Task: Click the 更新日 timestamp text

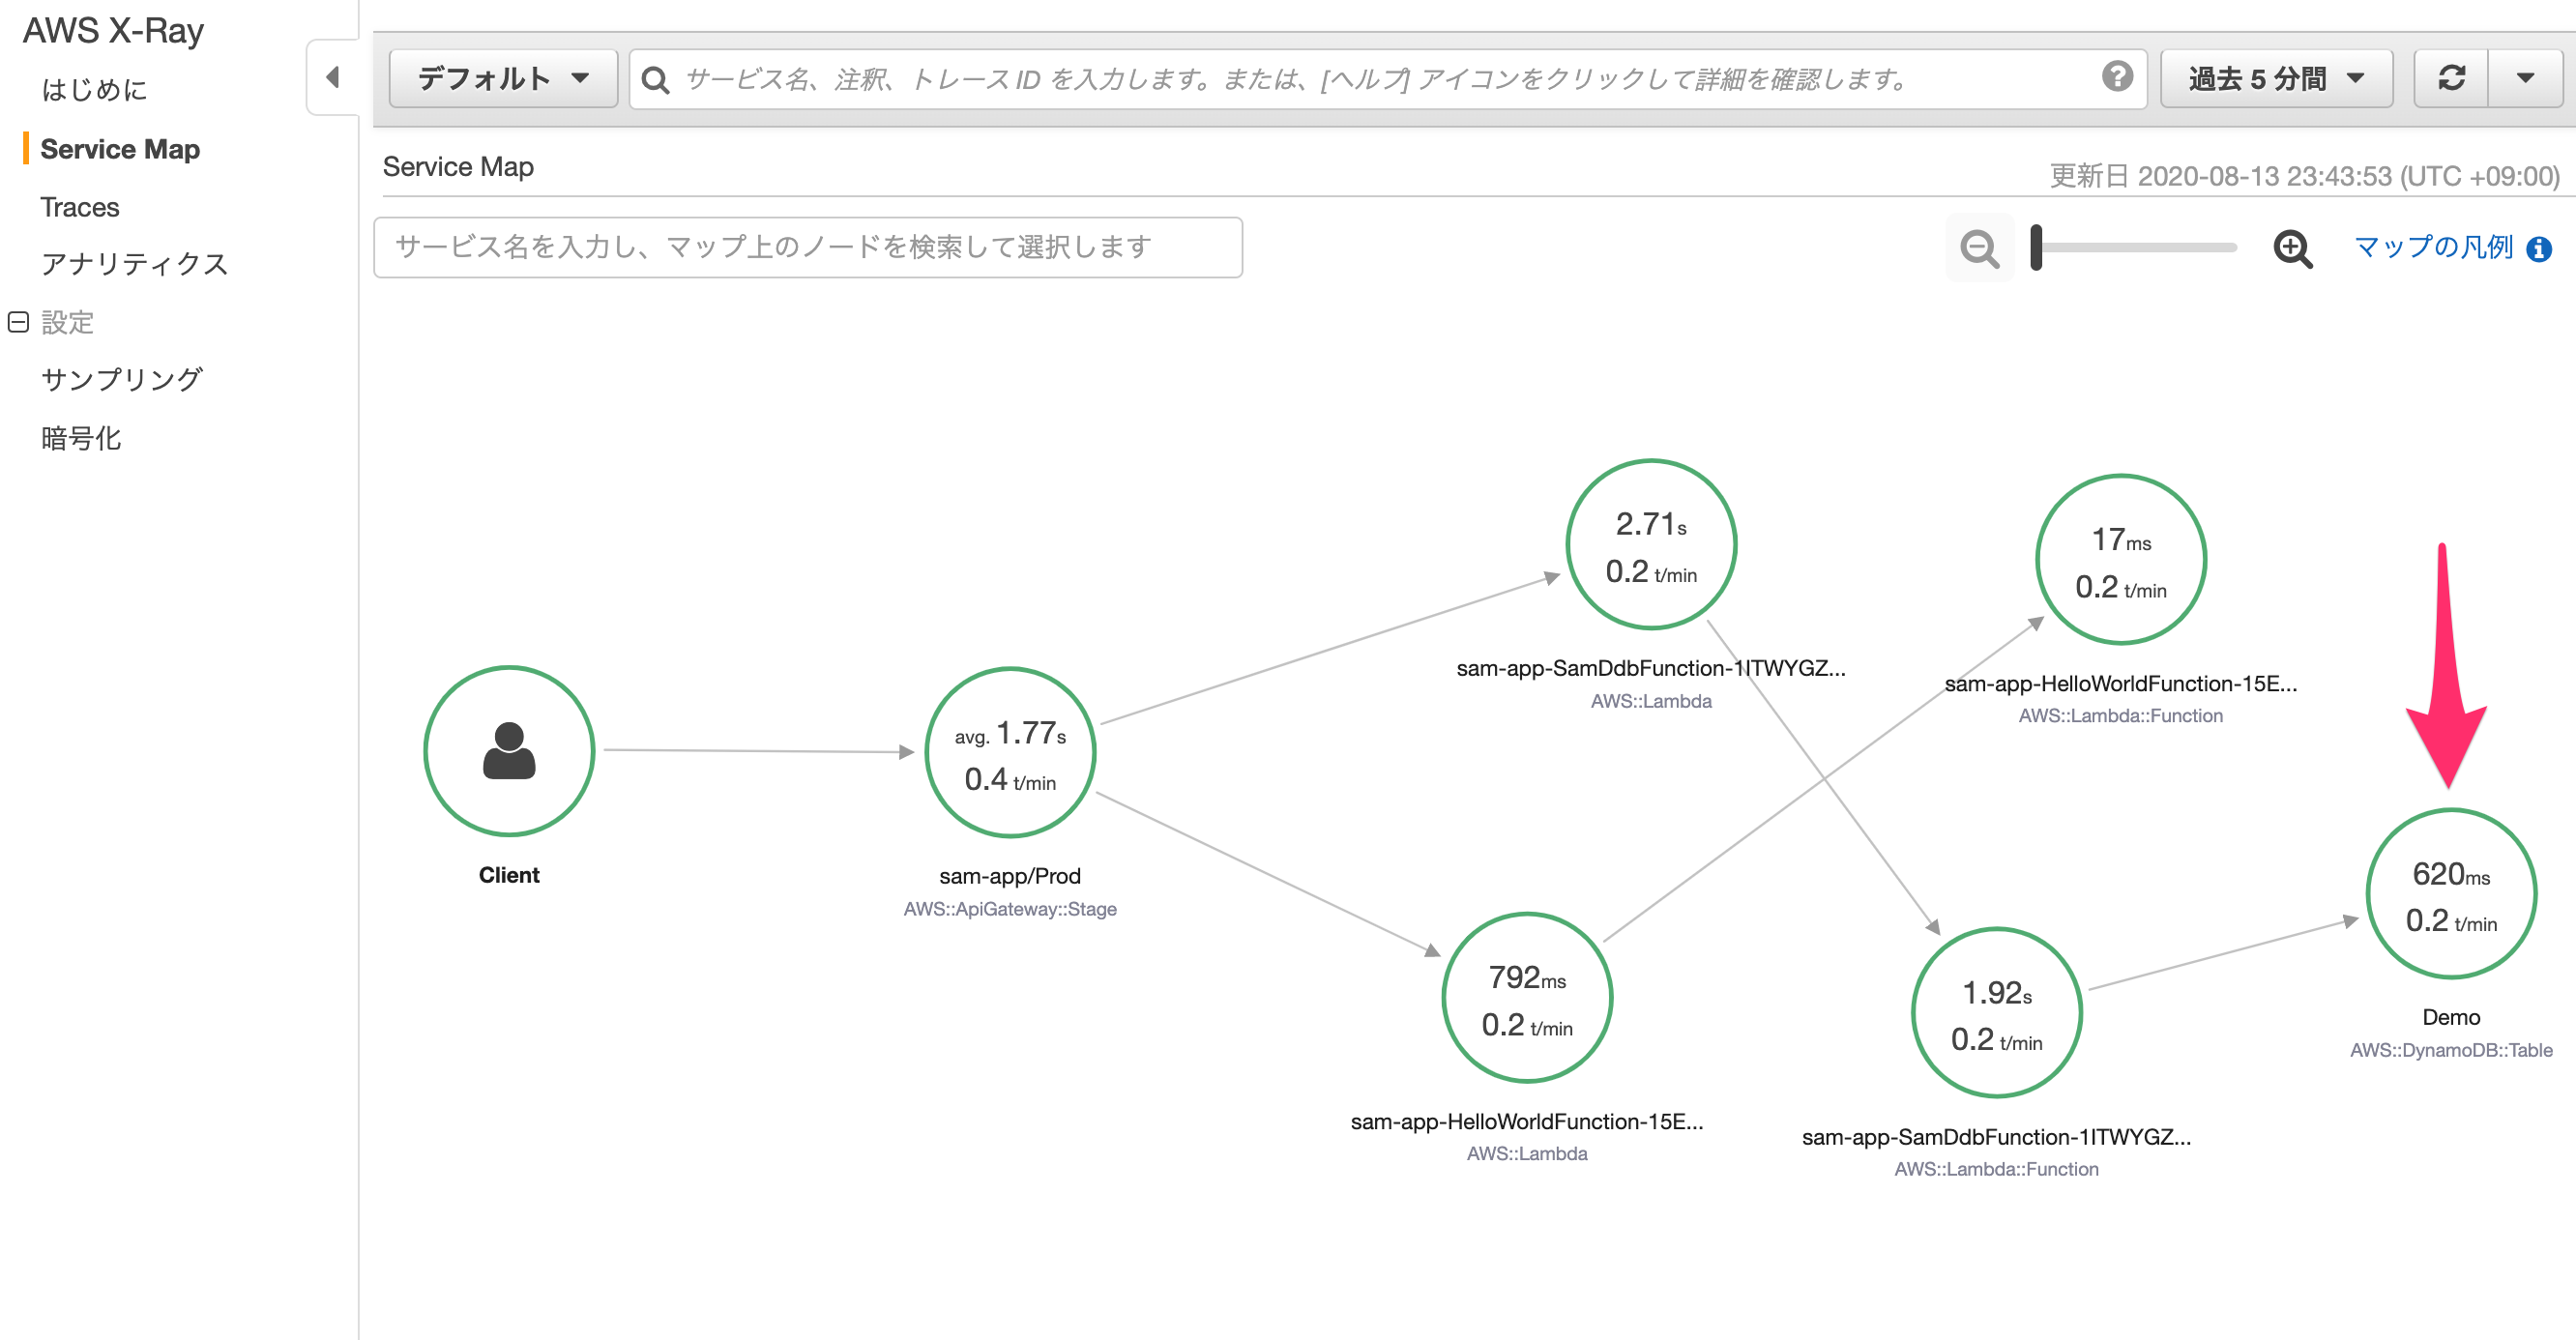Action: [x=2304, y=176]
